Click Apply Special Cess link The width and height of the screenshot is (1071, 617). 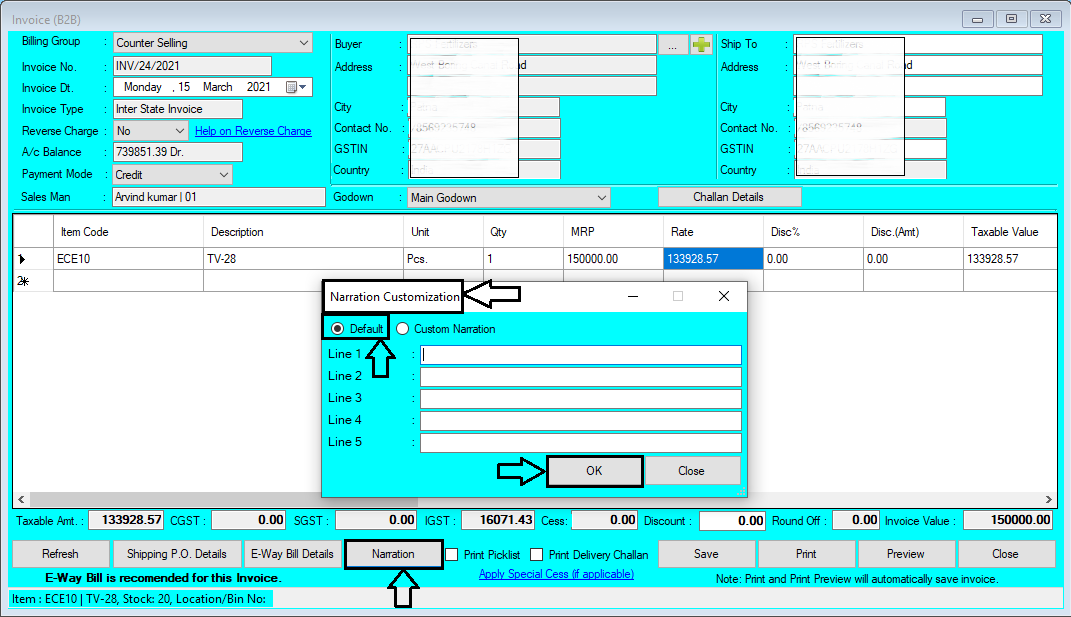pos(556,574)
